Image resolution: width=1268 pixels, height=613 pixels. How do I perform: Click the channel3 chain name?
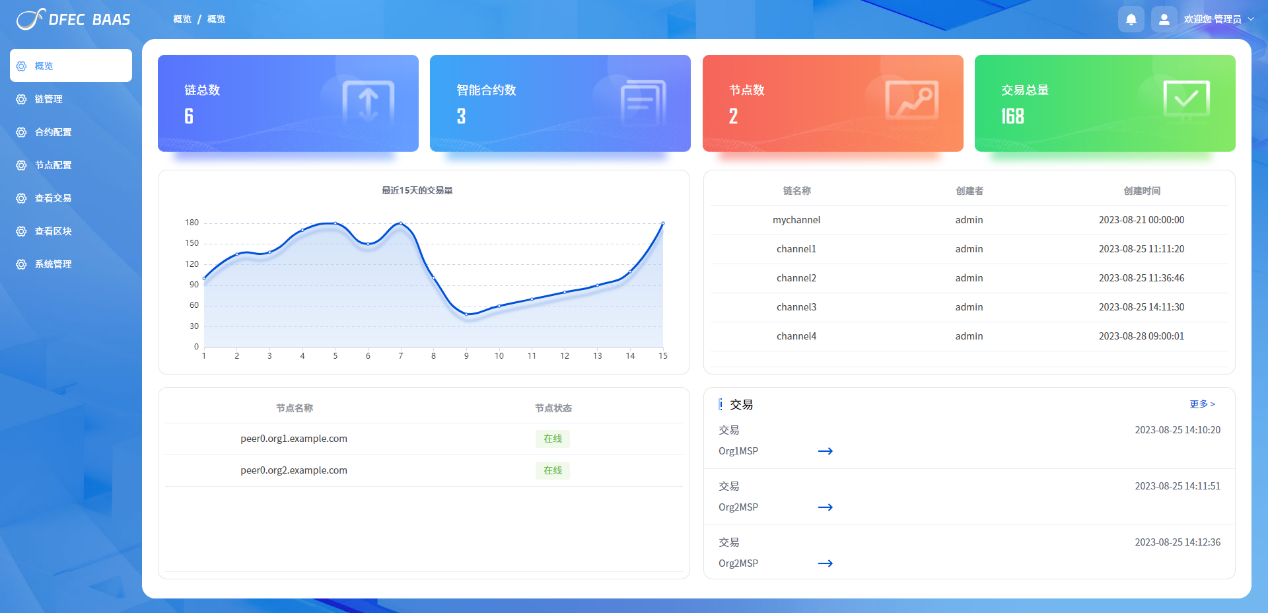pos(796,307)
